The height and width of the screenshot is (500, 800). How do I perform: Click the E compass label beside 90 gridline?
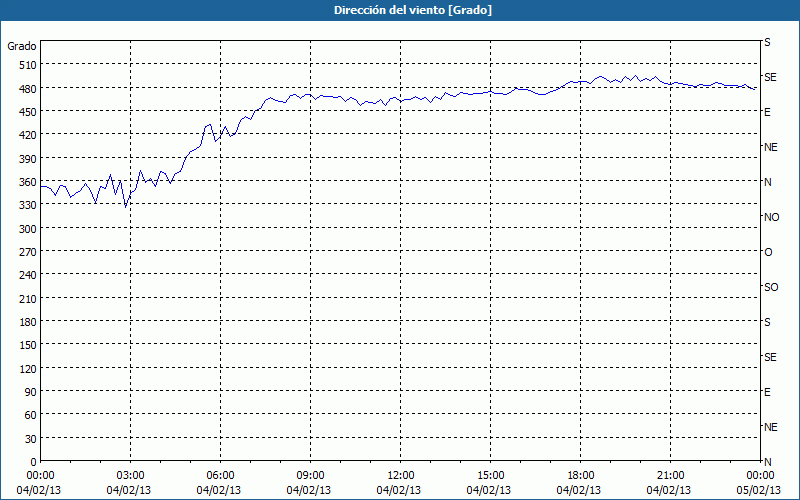point(767,392)
